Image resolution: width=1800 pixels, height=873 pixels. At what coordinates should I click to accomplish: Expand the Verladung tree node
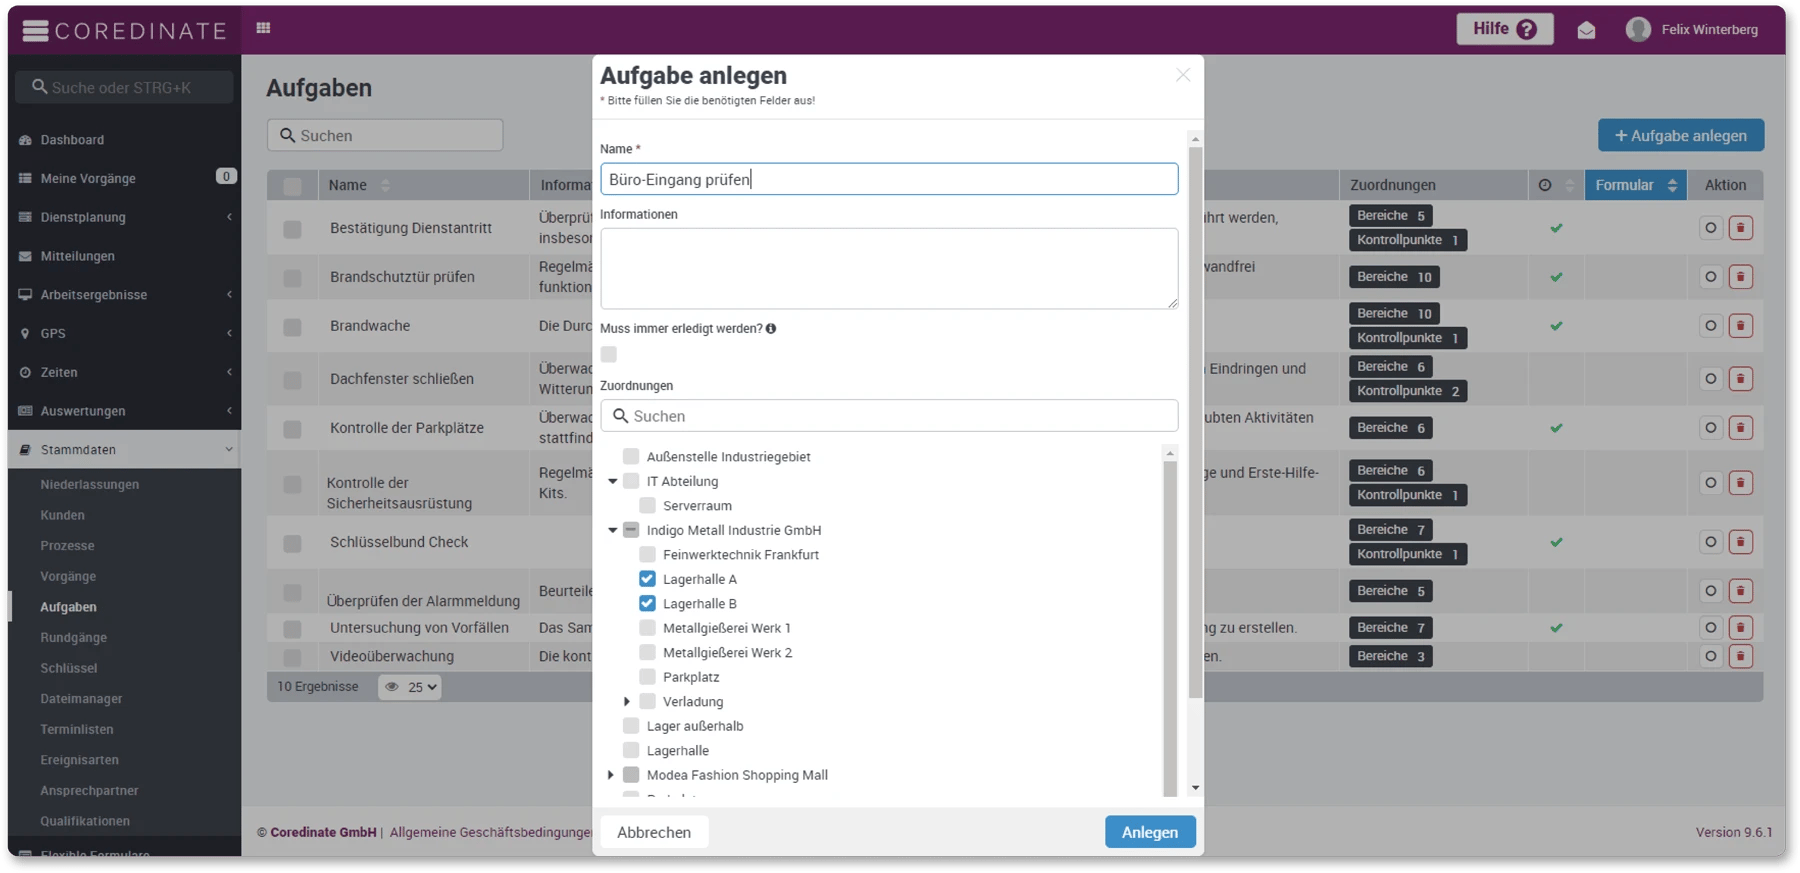point(627,702)
